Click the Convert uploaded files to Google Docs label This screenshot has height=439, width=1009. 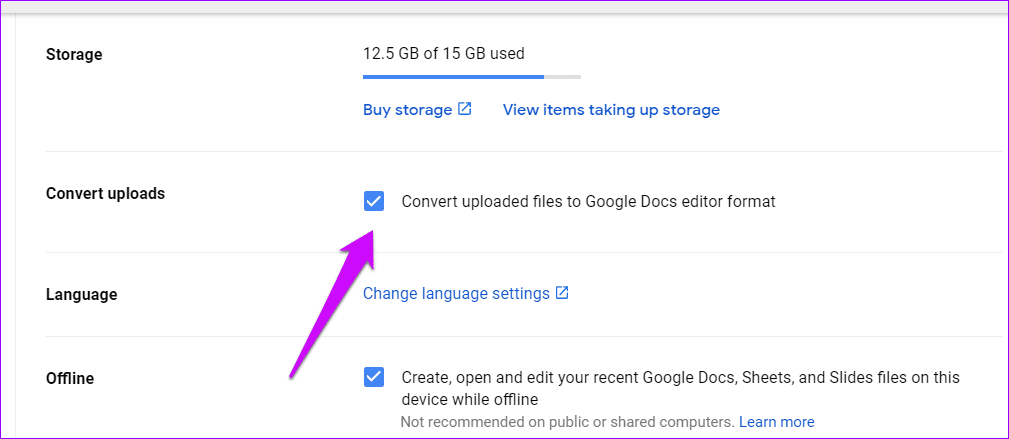click(588, 202)
